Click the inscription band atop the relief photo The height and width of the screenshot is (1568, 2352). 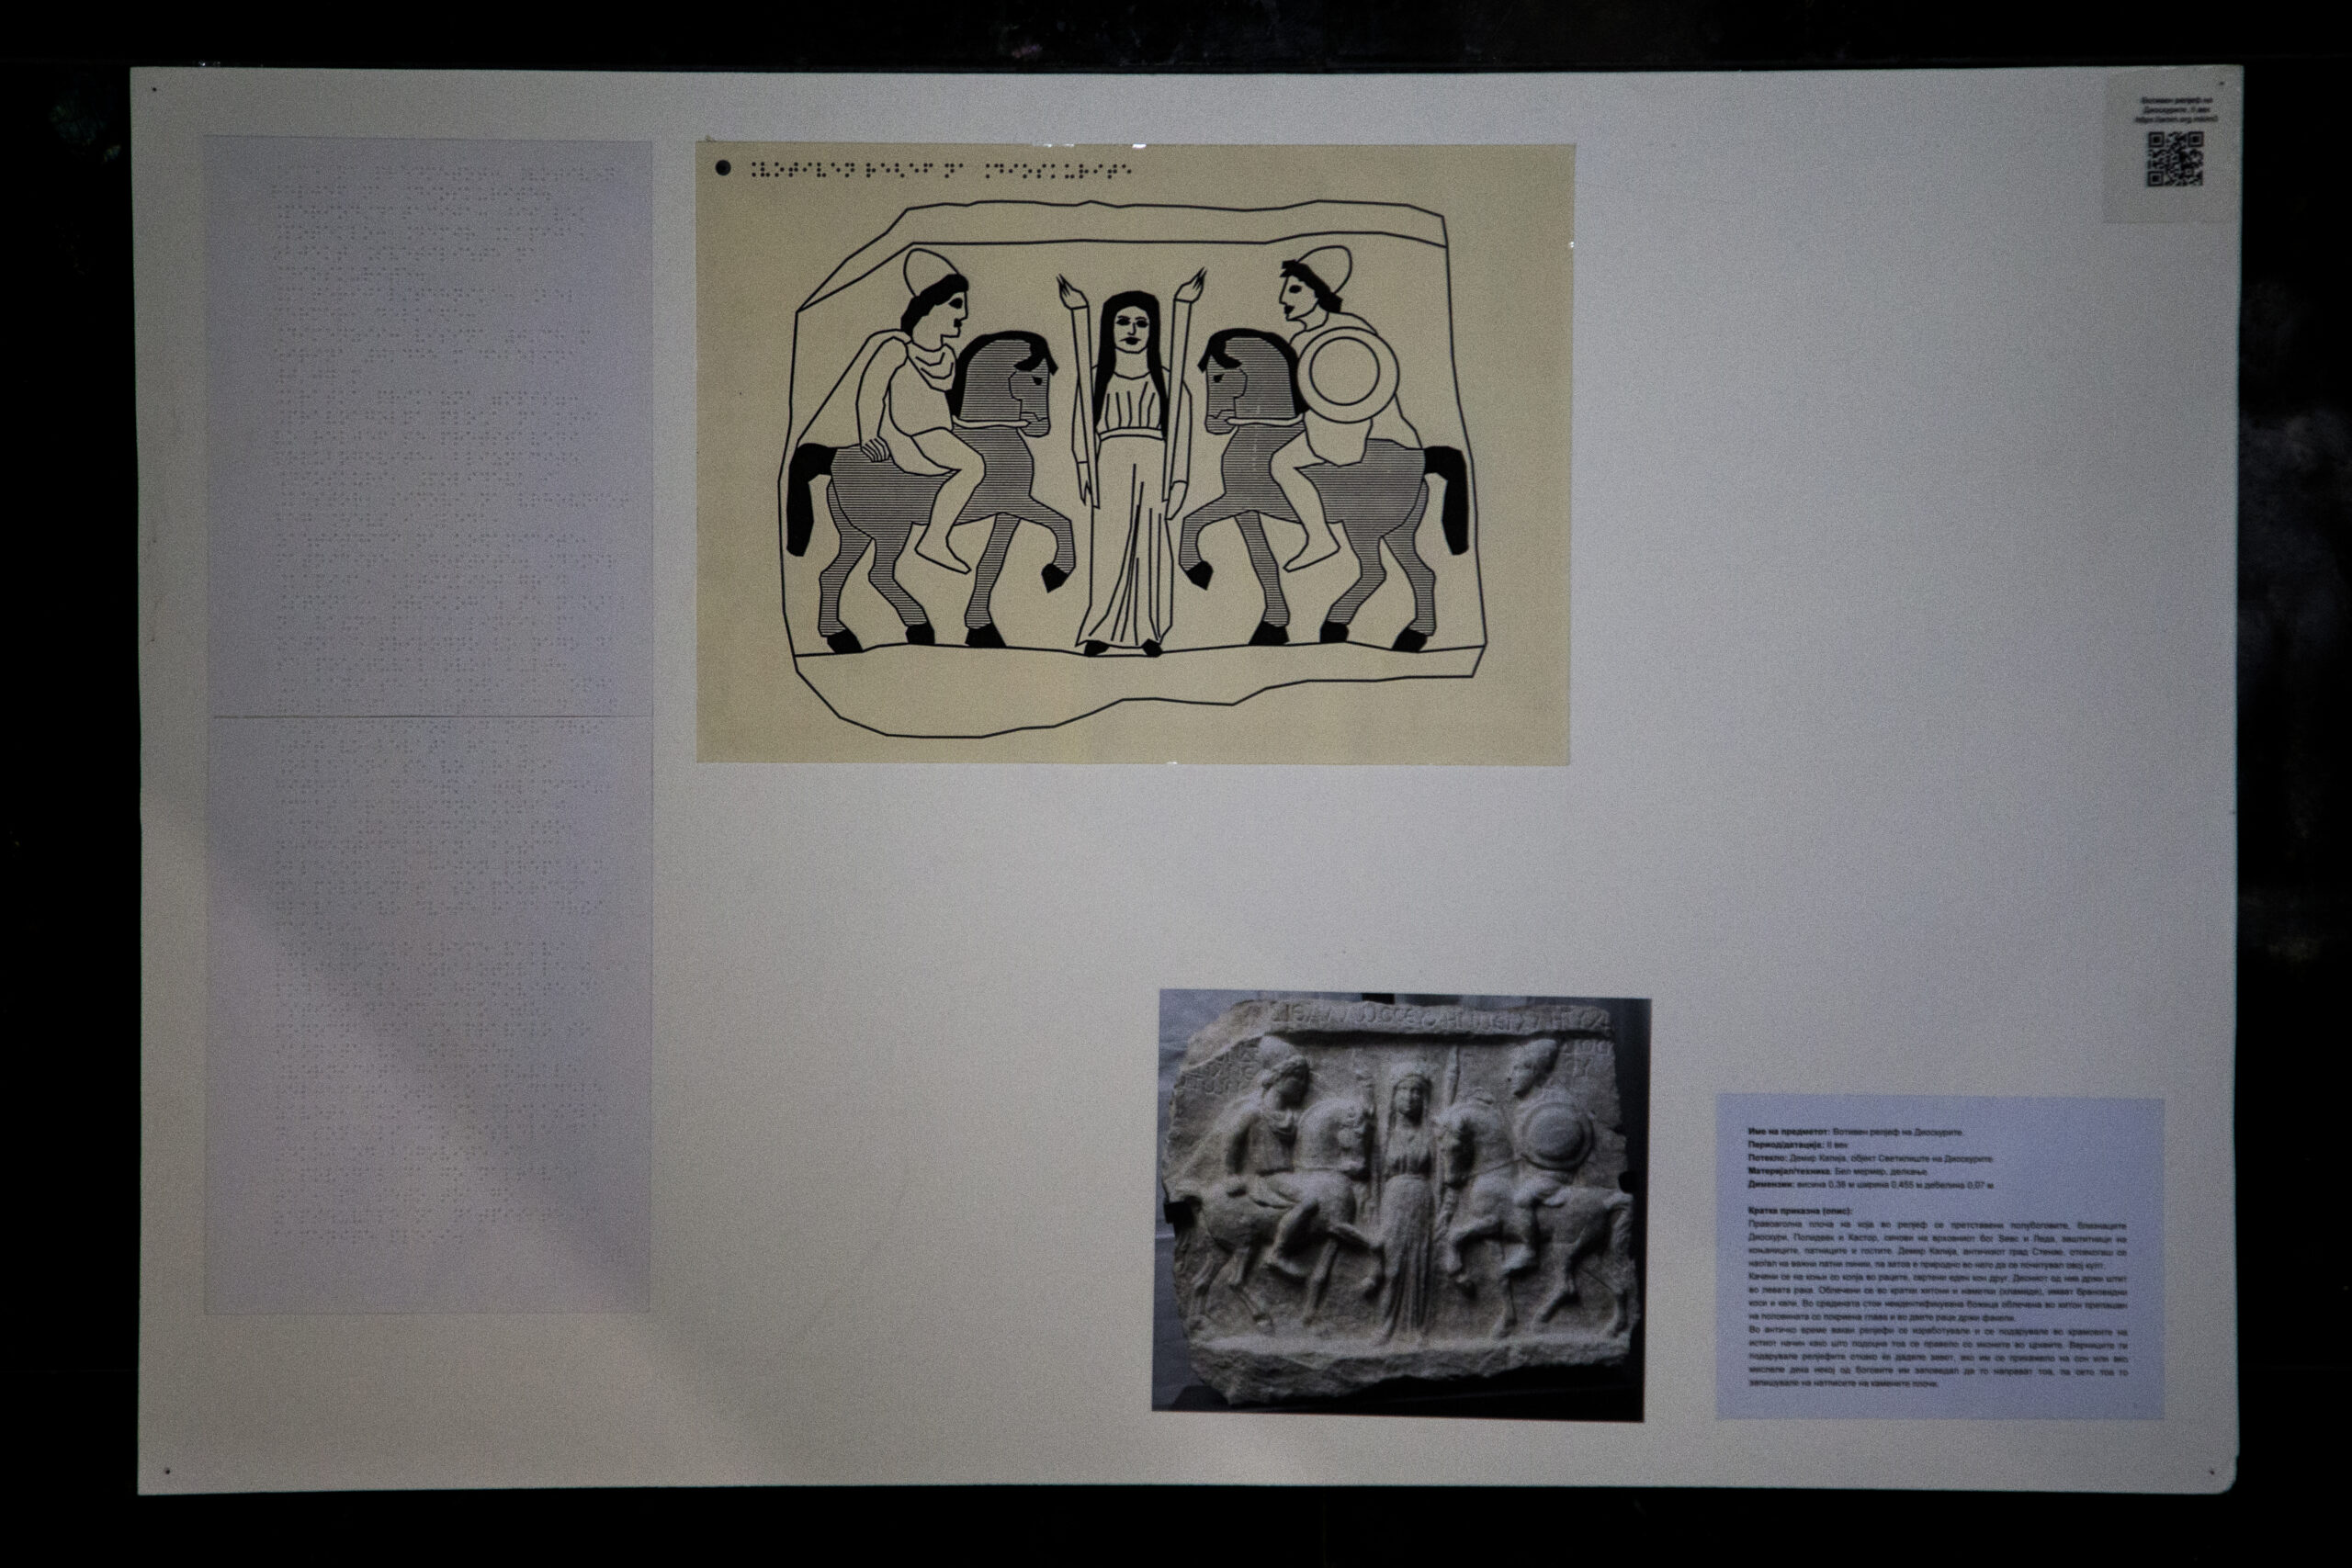[1440, 1019]
